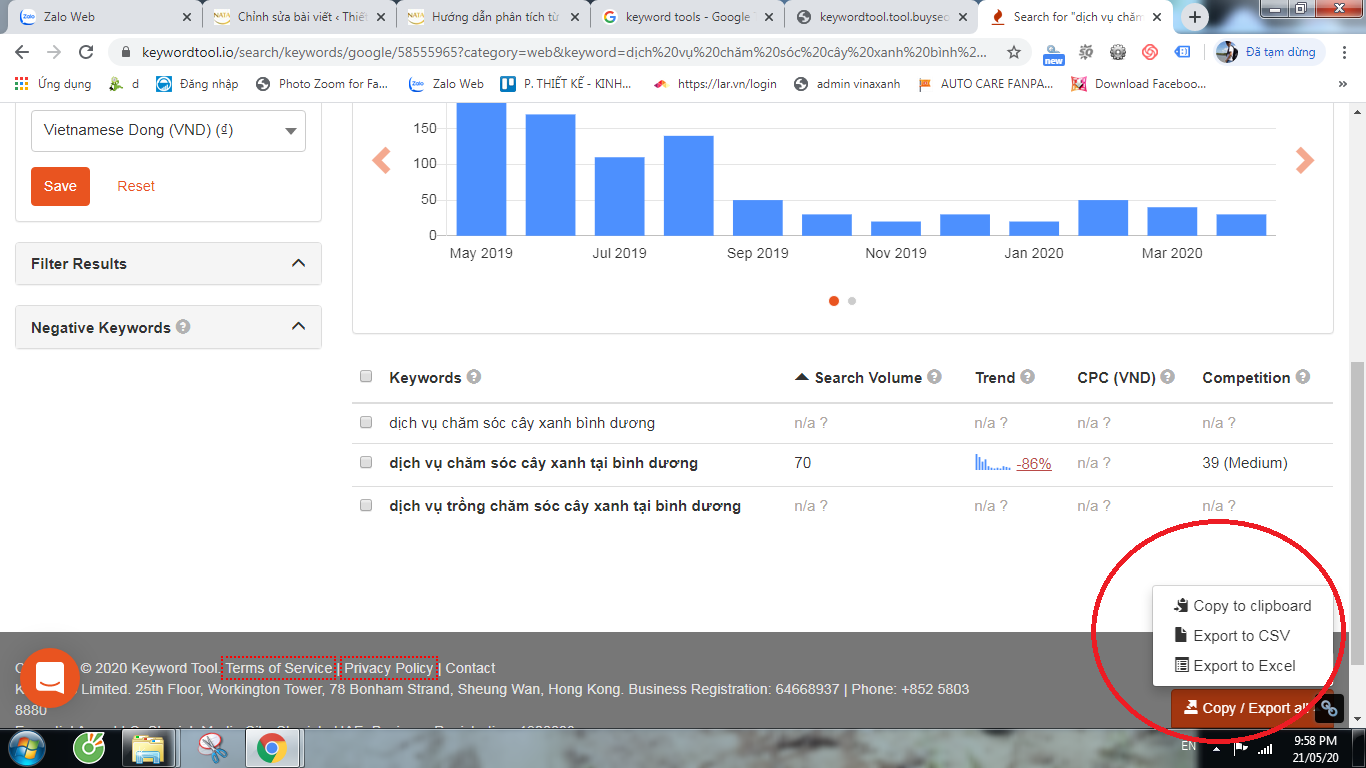Click the next chart arrow
Image resolution: width=1366 pixels, height=768 pixels.
pyautogui.click(x=1304, y=160)
